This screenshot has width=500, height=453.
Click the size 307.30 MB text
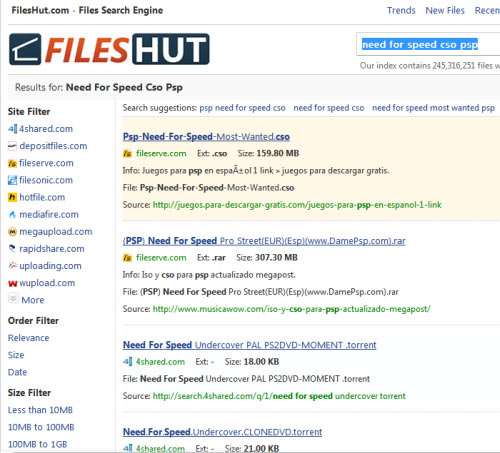click(x=276, y=258)
